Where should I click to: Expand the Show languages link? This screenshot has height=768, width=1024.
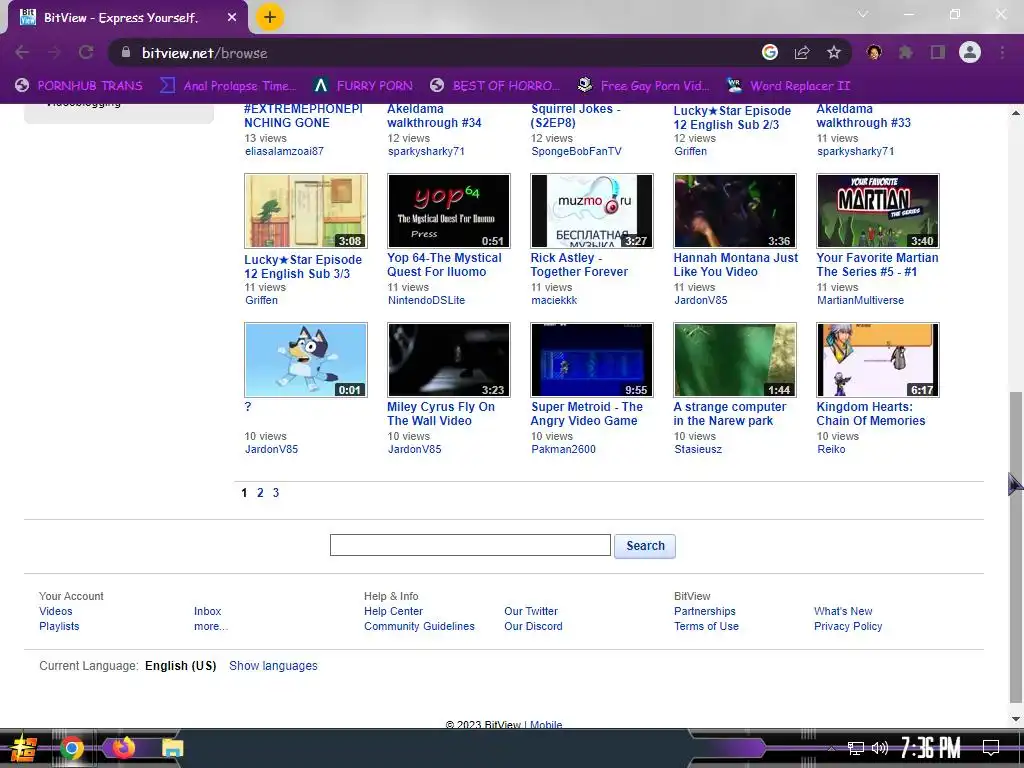pyautogui.click(x=273, y=665)
